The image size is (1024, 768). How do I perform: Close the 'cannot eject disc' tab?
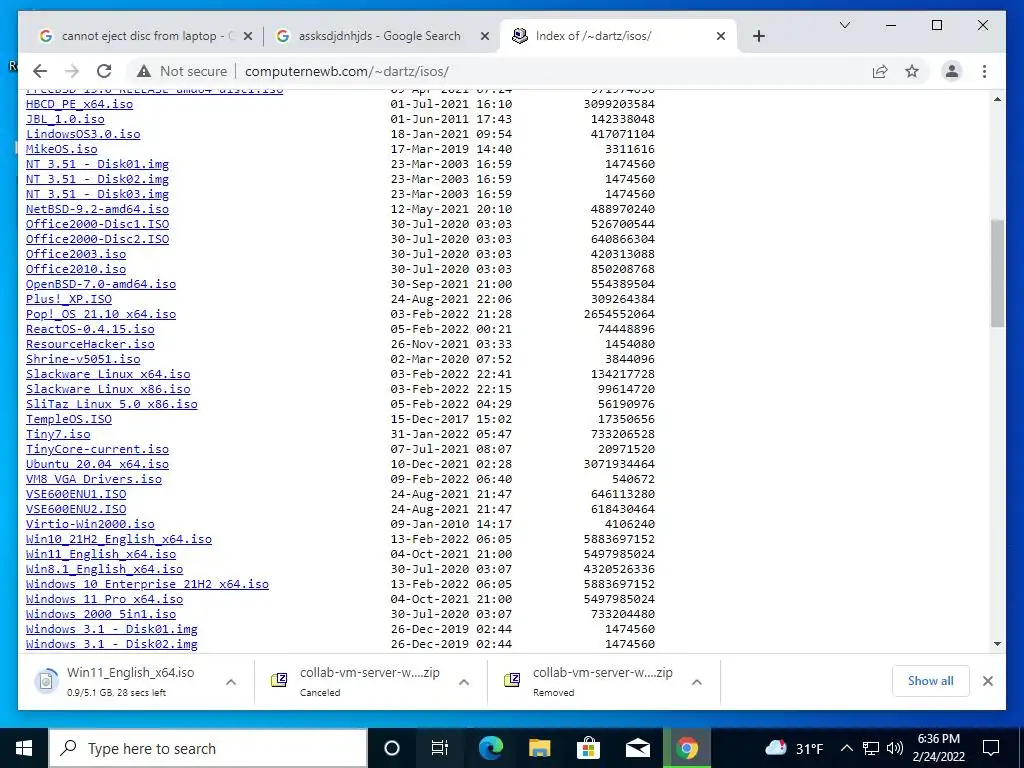[248, 37]
